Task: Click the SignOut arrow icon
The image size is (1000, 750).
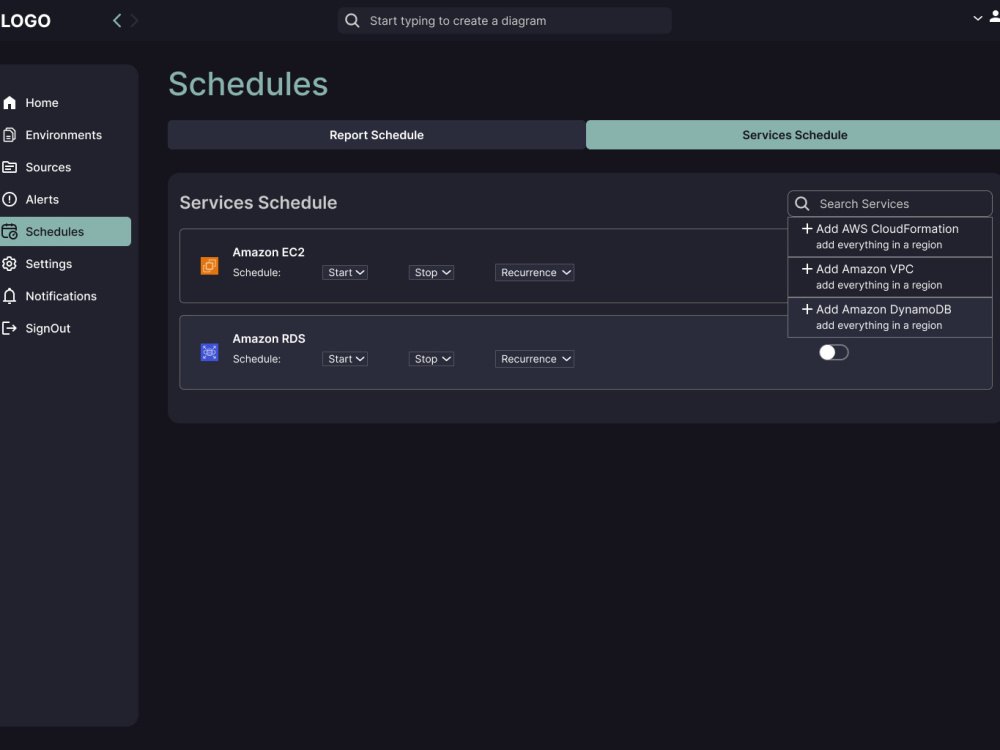Action: tap(10, 328)
